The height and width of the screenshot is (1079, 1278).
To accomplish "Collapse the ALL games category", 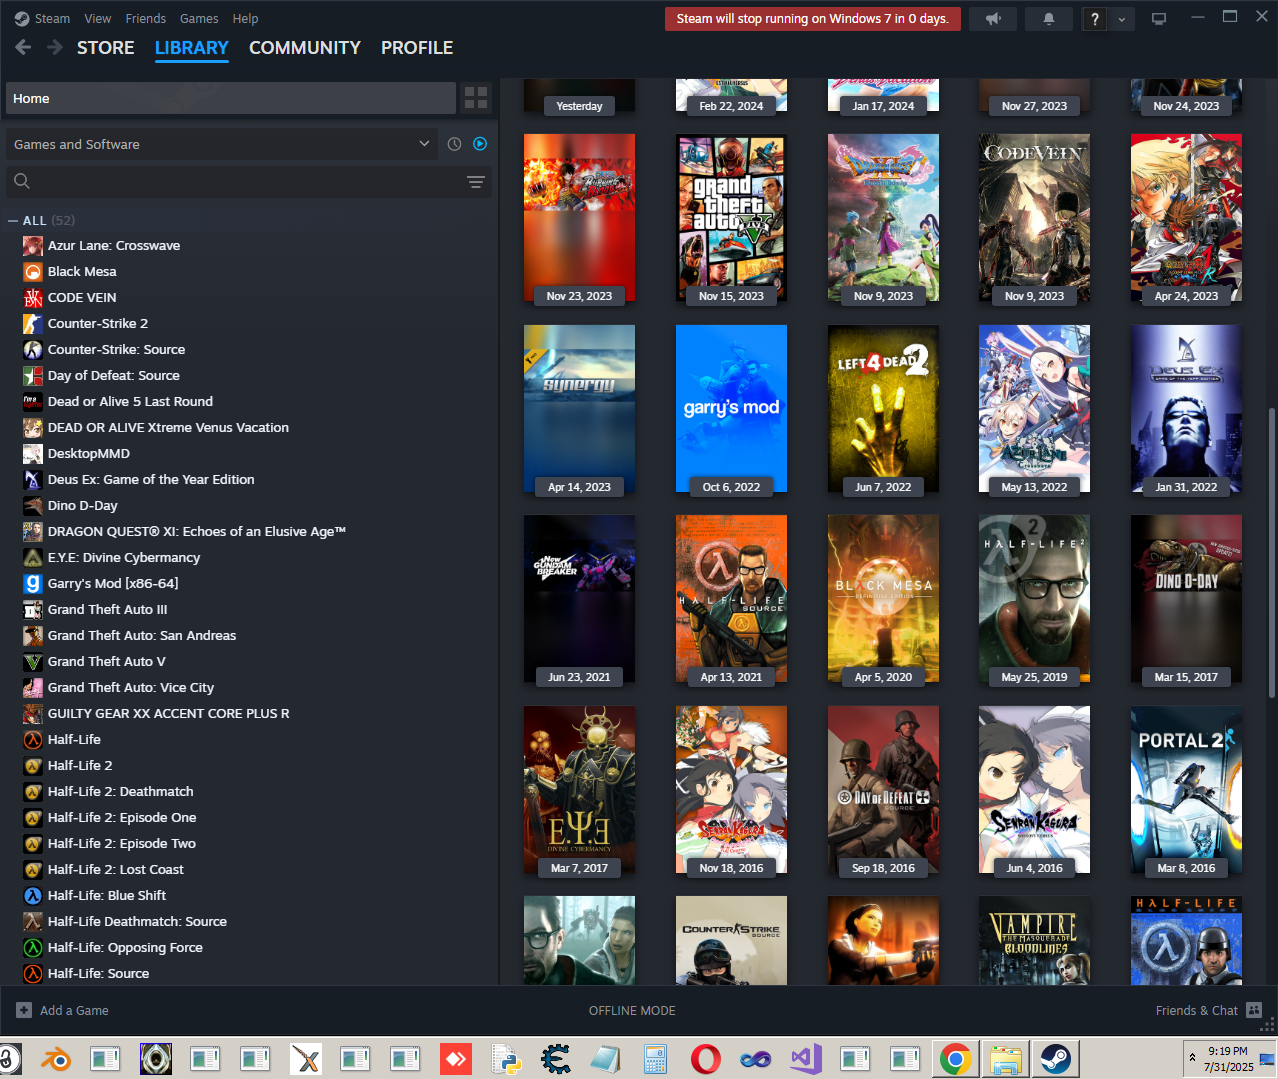I will tap(13, 221).
